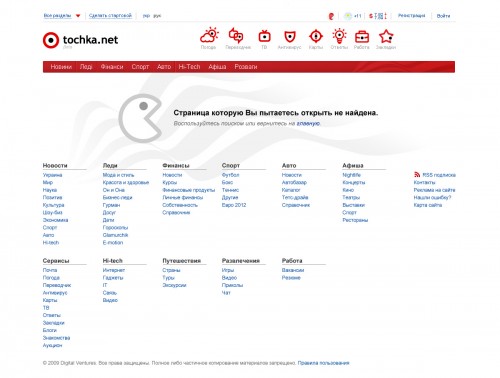Viewport: 500px width, 378px height.
Task: Open Розваги in the red navigation bar
Action: click(x=246, y=67)
